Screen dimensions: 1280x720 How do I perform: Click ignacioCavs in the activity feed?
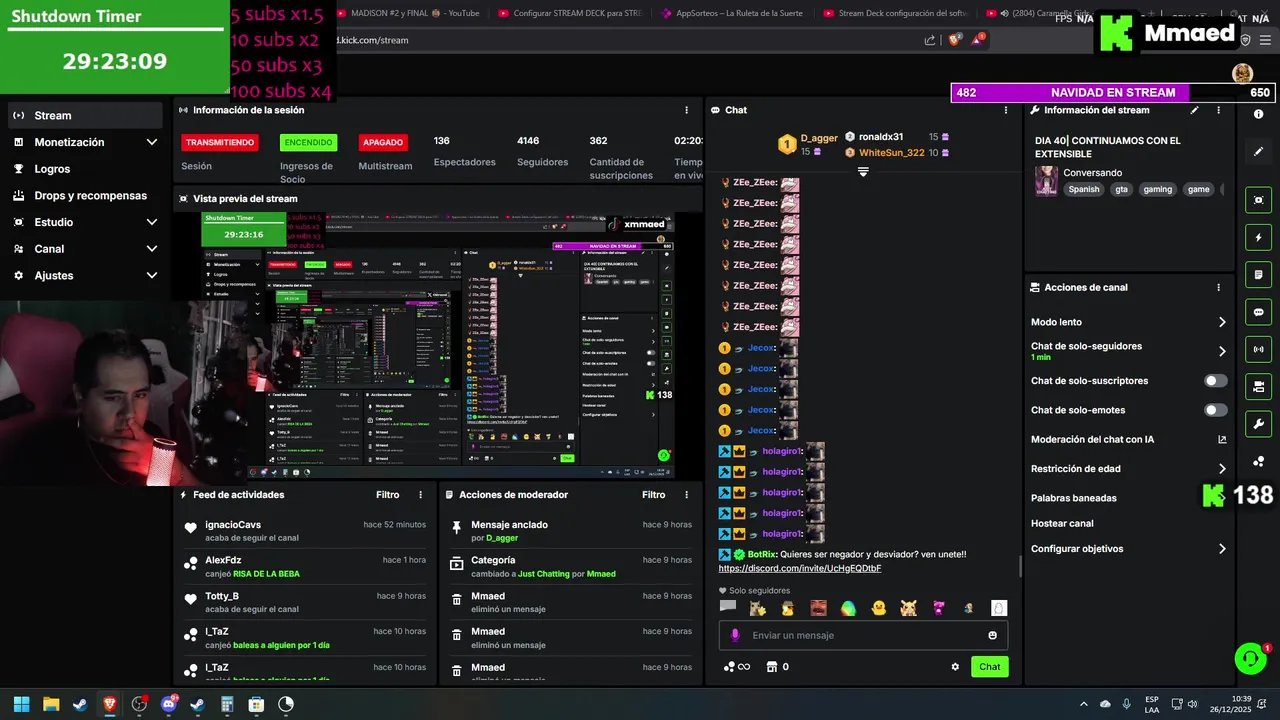[233, 525]
